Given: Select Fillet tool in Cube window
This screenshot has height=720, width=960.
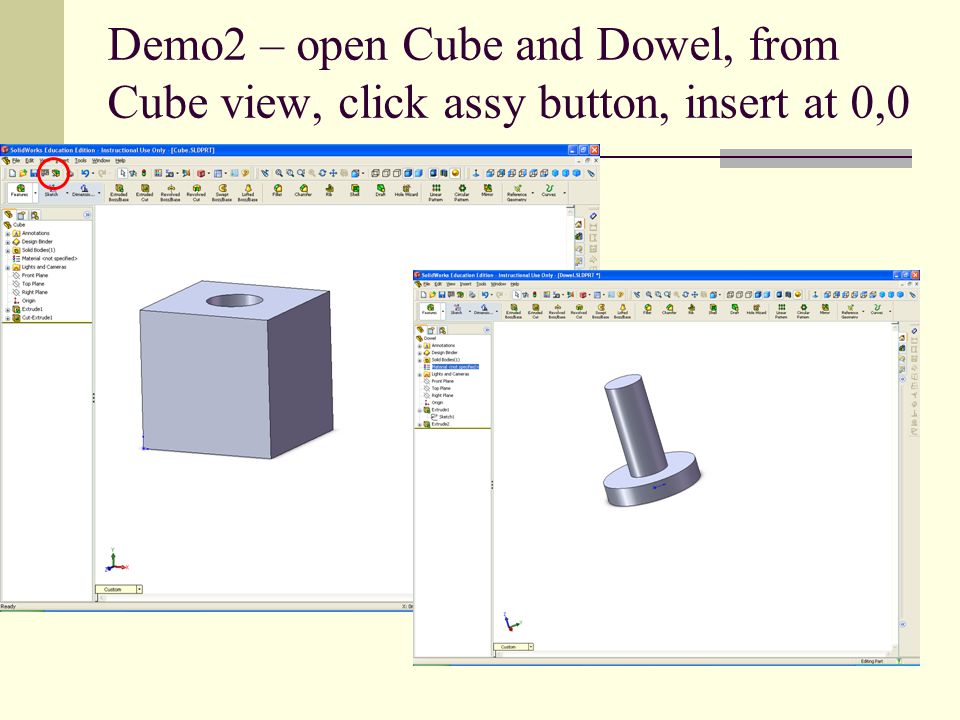Looking at the screenshot, I should click(x=277, y=190).
